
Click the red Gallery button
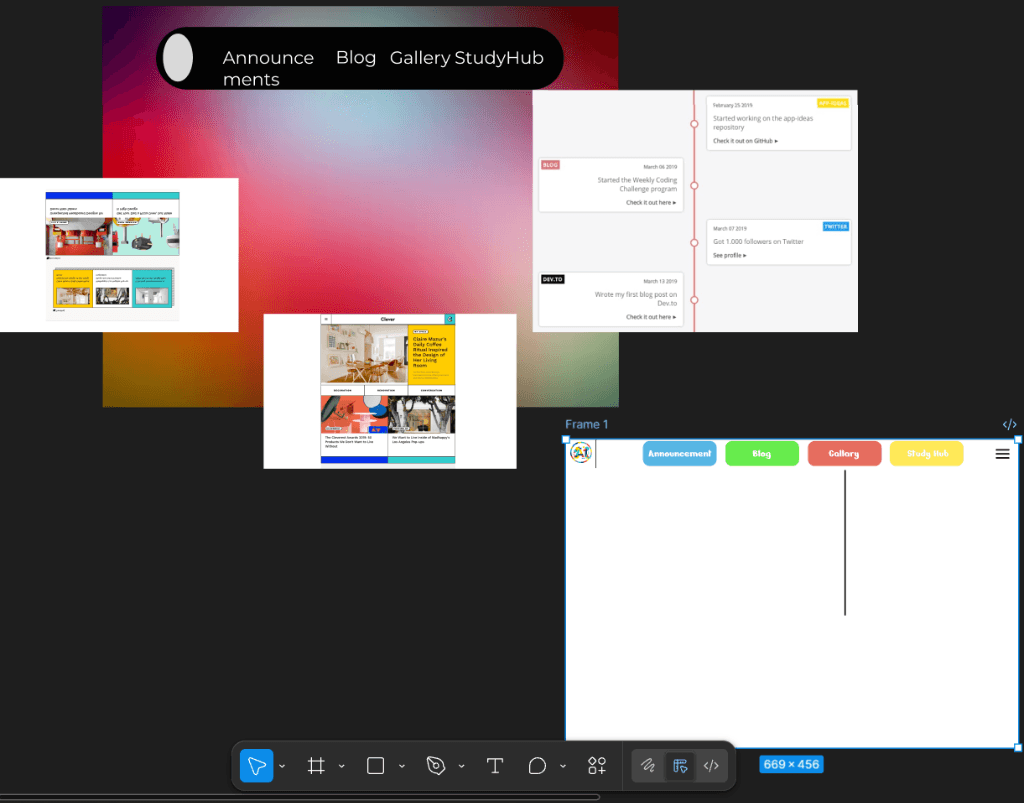pyautogui.click(x=844, y=454)
